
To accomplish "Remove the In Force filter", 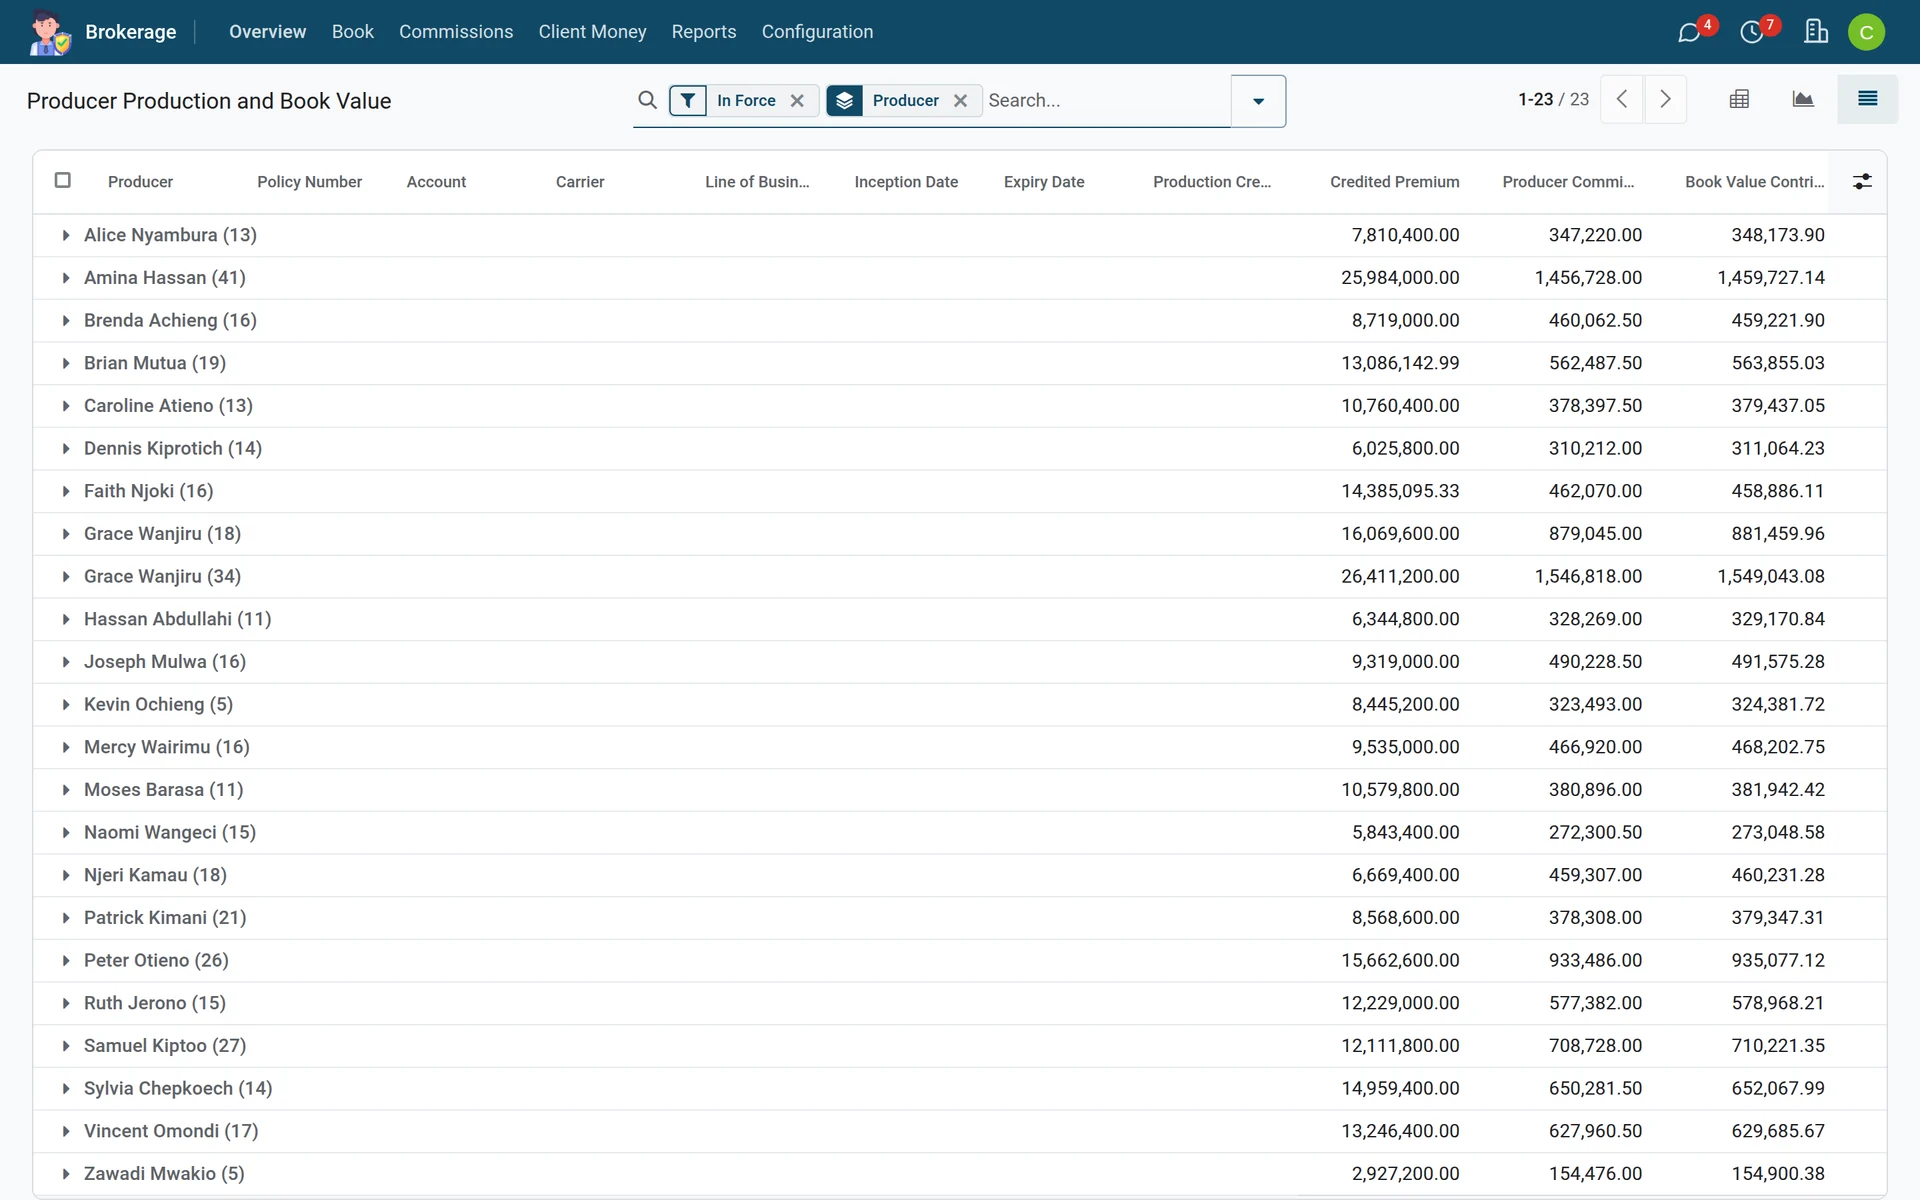I will (797, 100).
